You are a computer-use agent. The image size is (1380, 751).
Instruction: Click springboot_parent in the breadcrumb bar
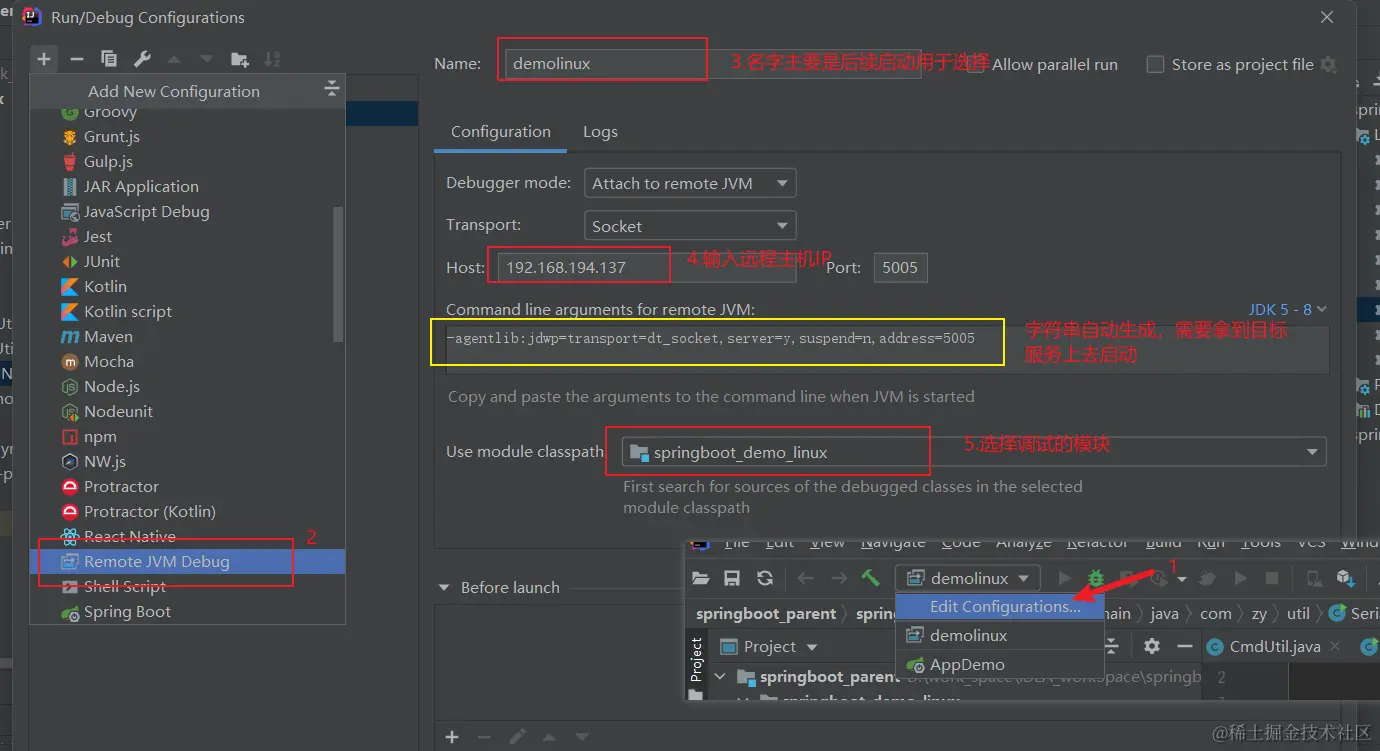click(x=766, y=613)
